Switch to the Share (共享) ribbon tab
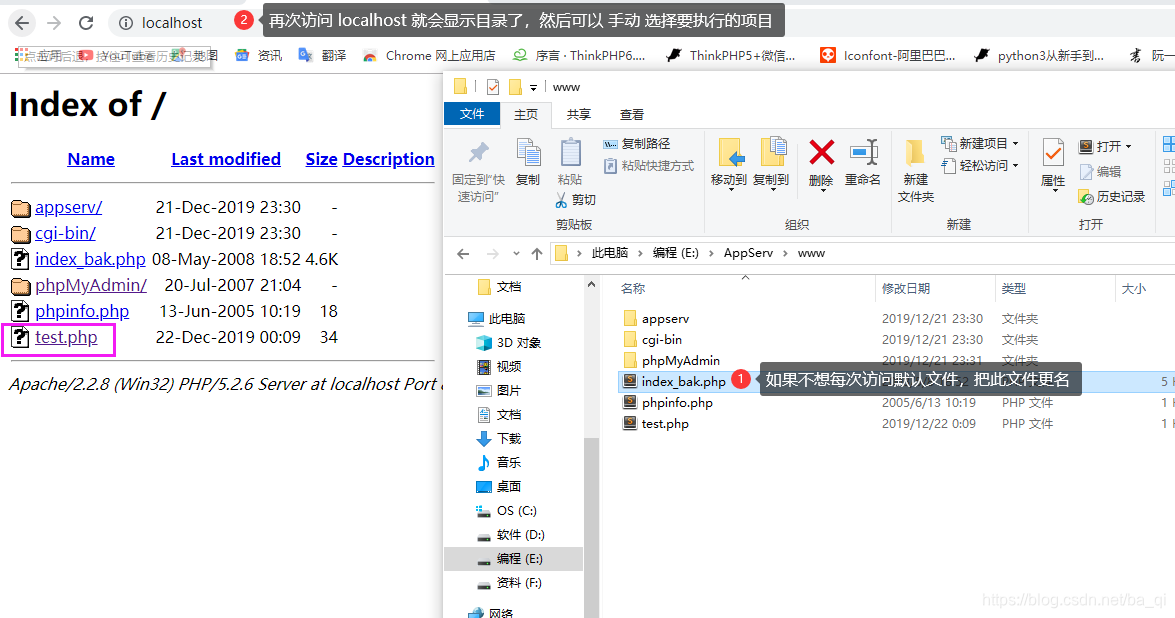The image size is (1175, 618). point(577,113)
